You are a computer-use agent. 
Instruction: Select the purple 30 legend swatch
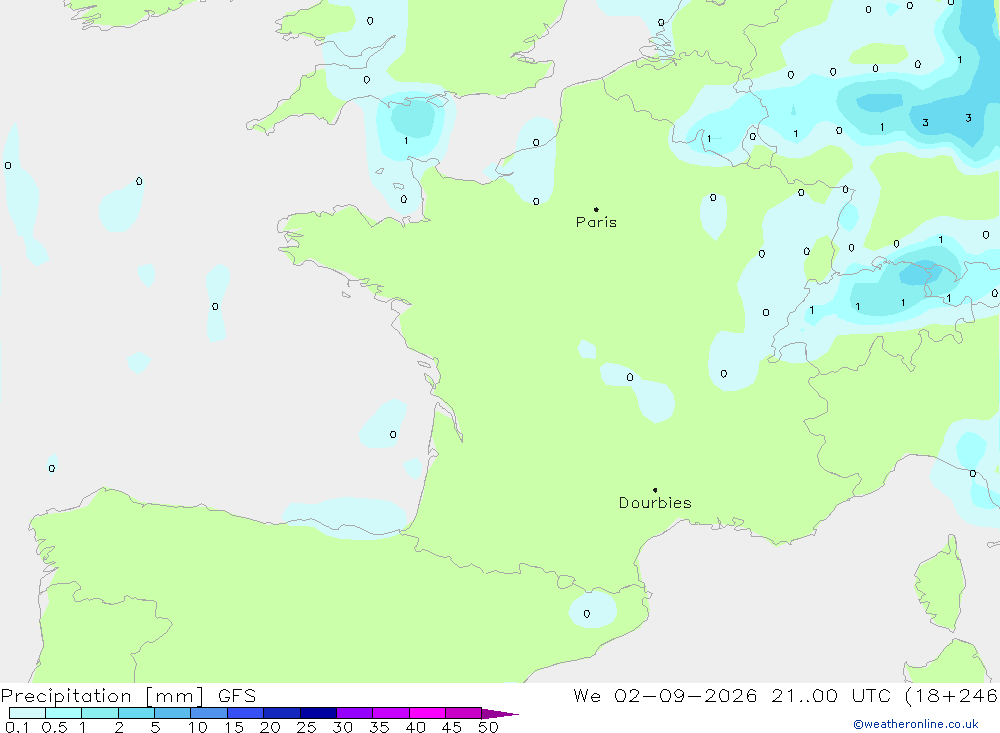click(x=355, y=713)
